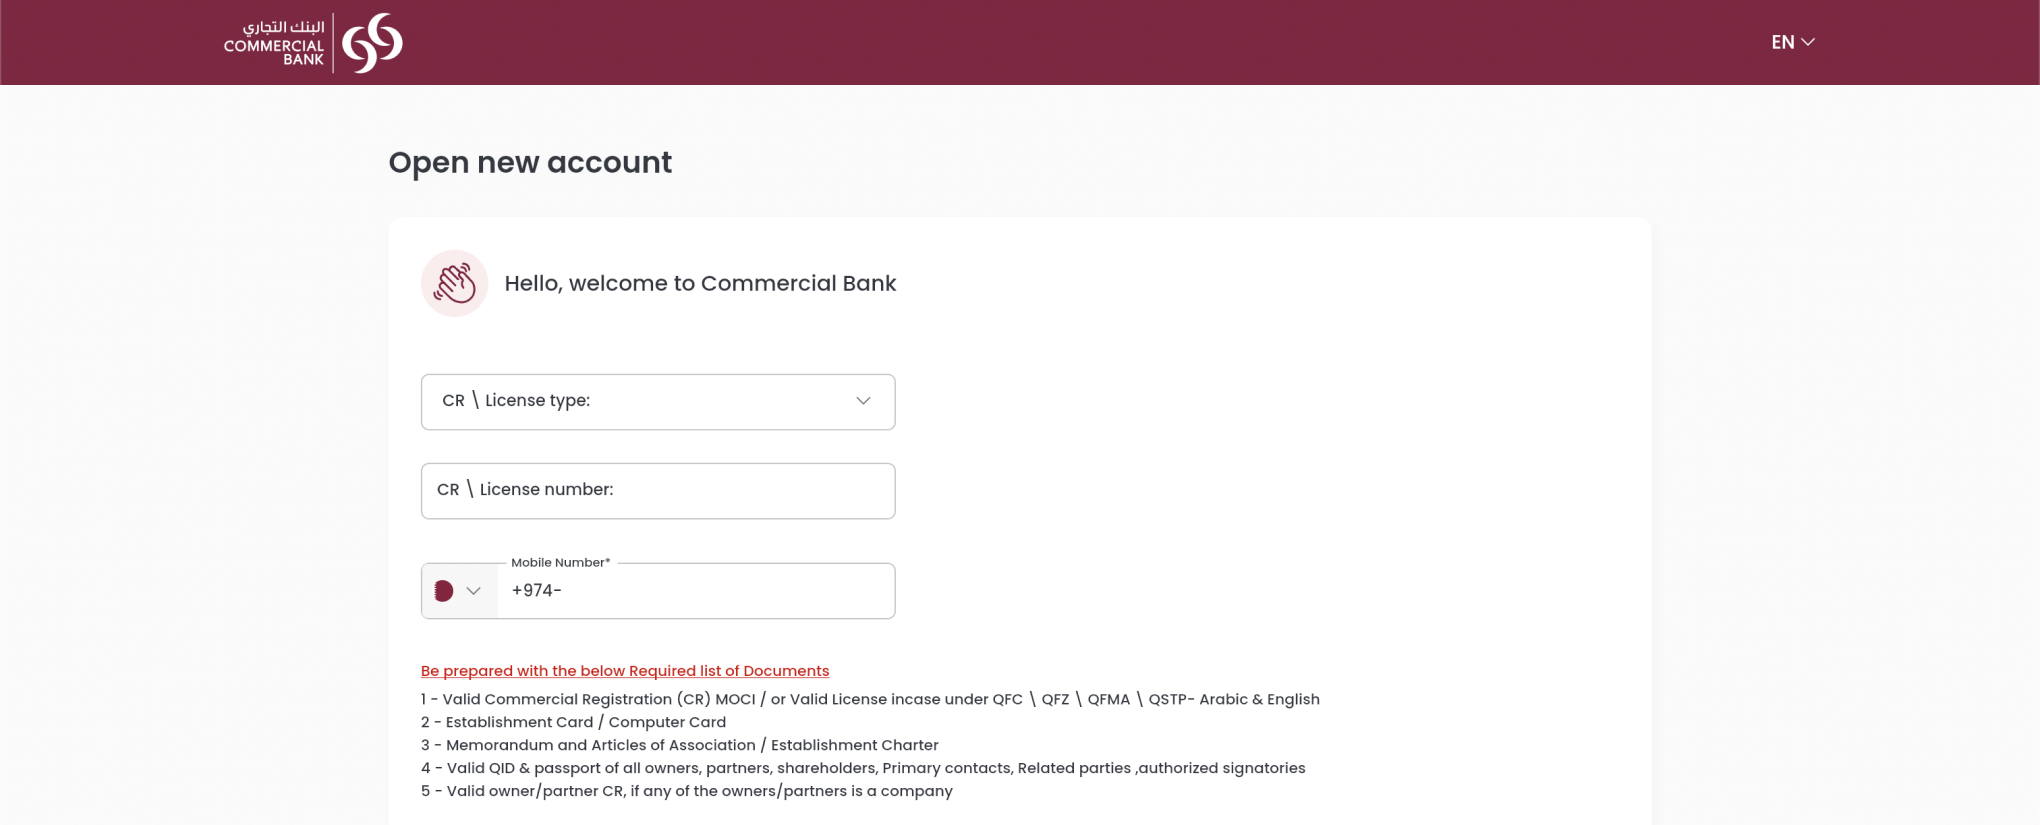This screenshot has width=2040, height=825.
Task: Open the EN language dropdown
Action: coord(1791,42)
